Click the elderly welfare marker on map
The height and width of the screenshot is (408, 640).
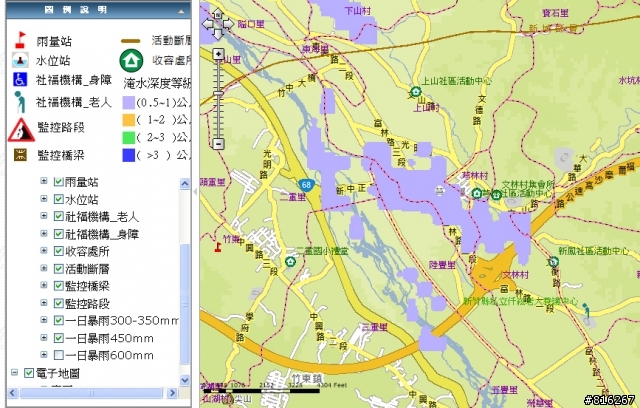coord(585,310)
